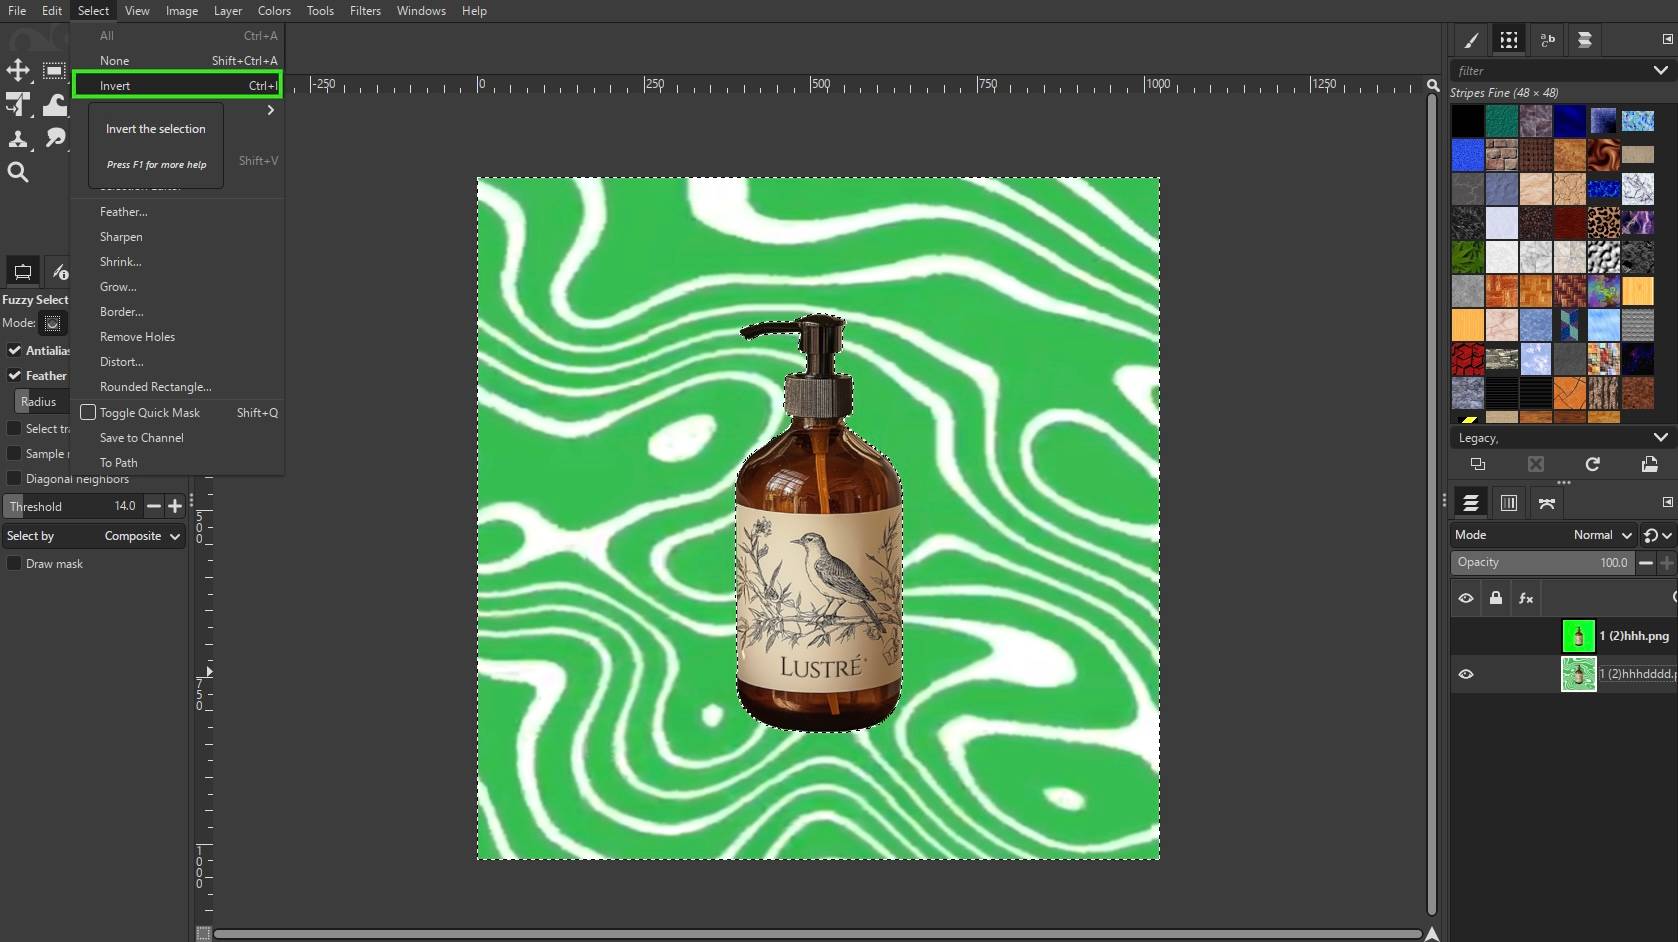Viewport: 1678px width, 942px height.
Task: Select the Rectangle Select tool
Action: (x=54, y=70)
